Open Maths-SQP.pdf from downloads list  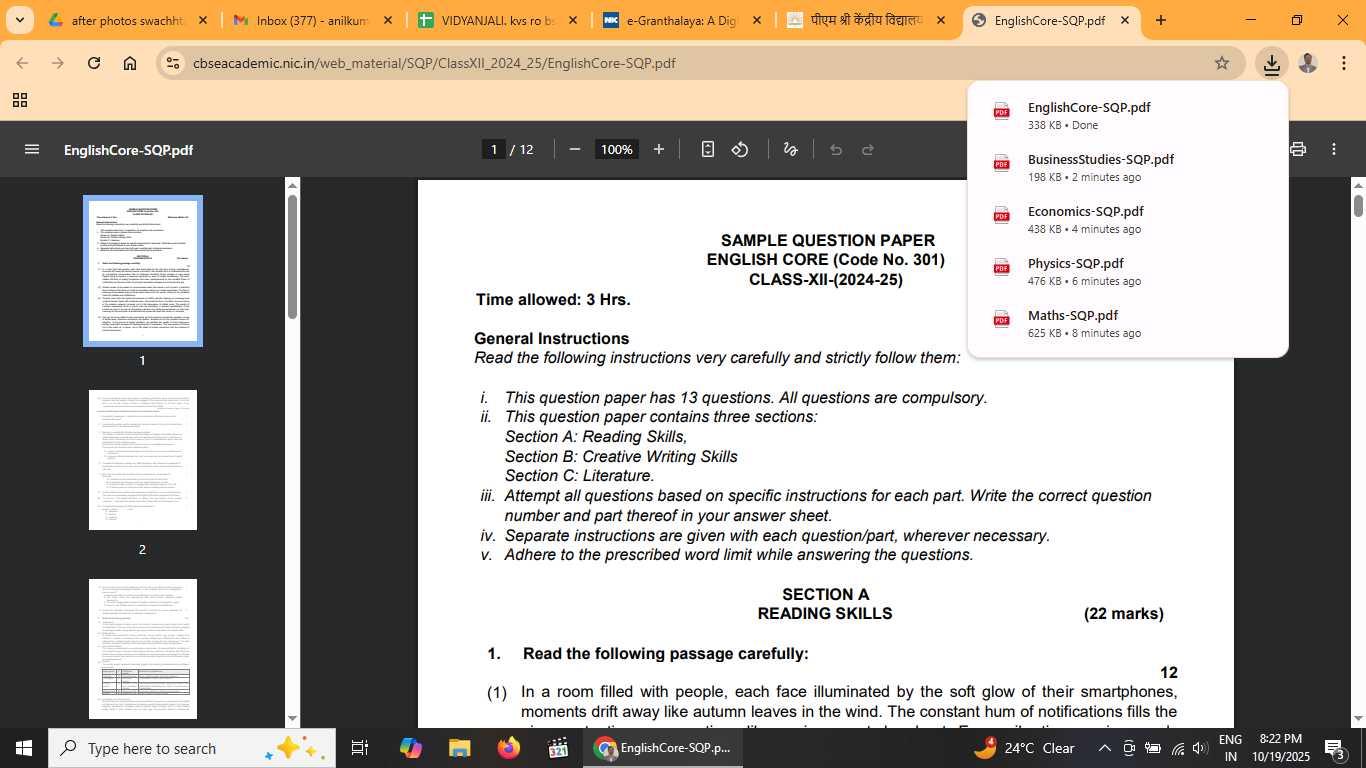[x=1072, y=316]
